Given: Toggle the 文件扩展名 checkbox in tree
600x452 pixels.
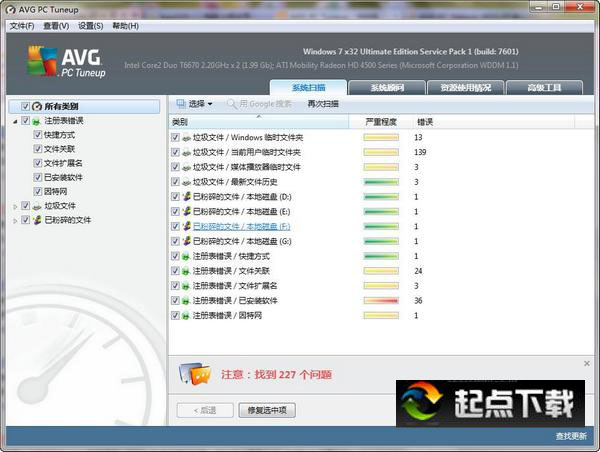Looking at the screenshot, I should click(x=38, y=163).
